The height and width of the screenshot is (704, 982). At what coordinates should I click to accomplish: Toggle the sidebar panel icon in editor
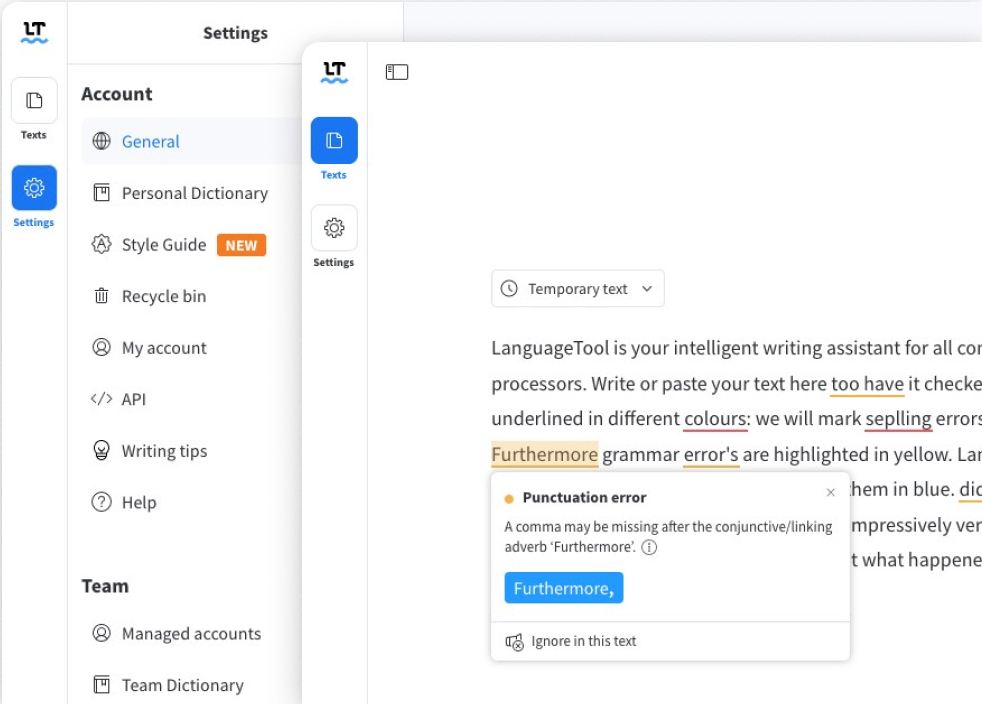pyautogui.click(x=396, y=72)
